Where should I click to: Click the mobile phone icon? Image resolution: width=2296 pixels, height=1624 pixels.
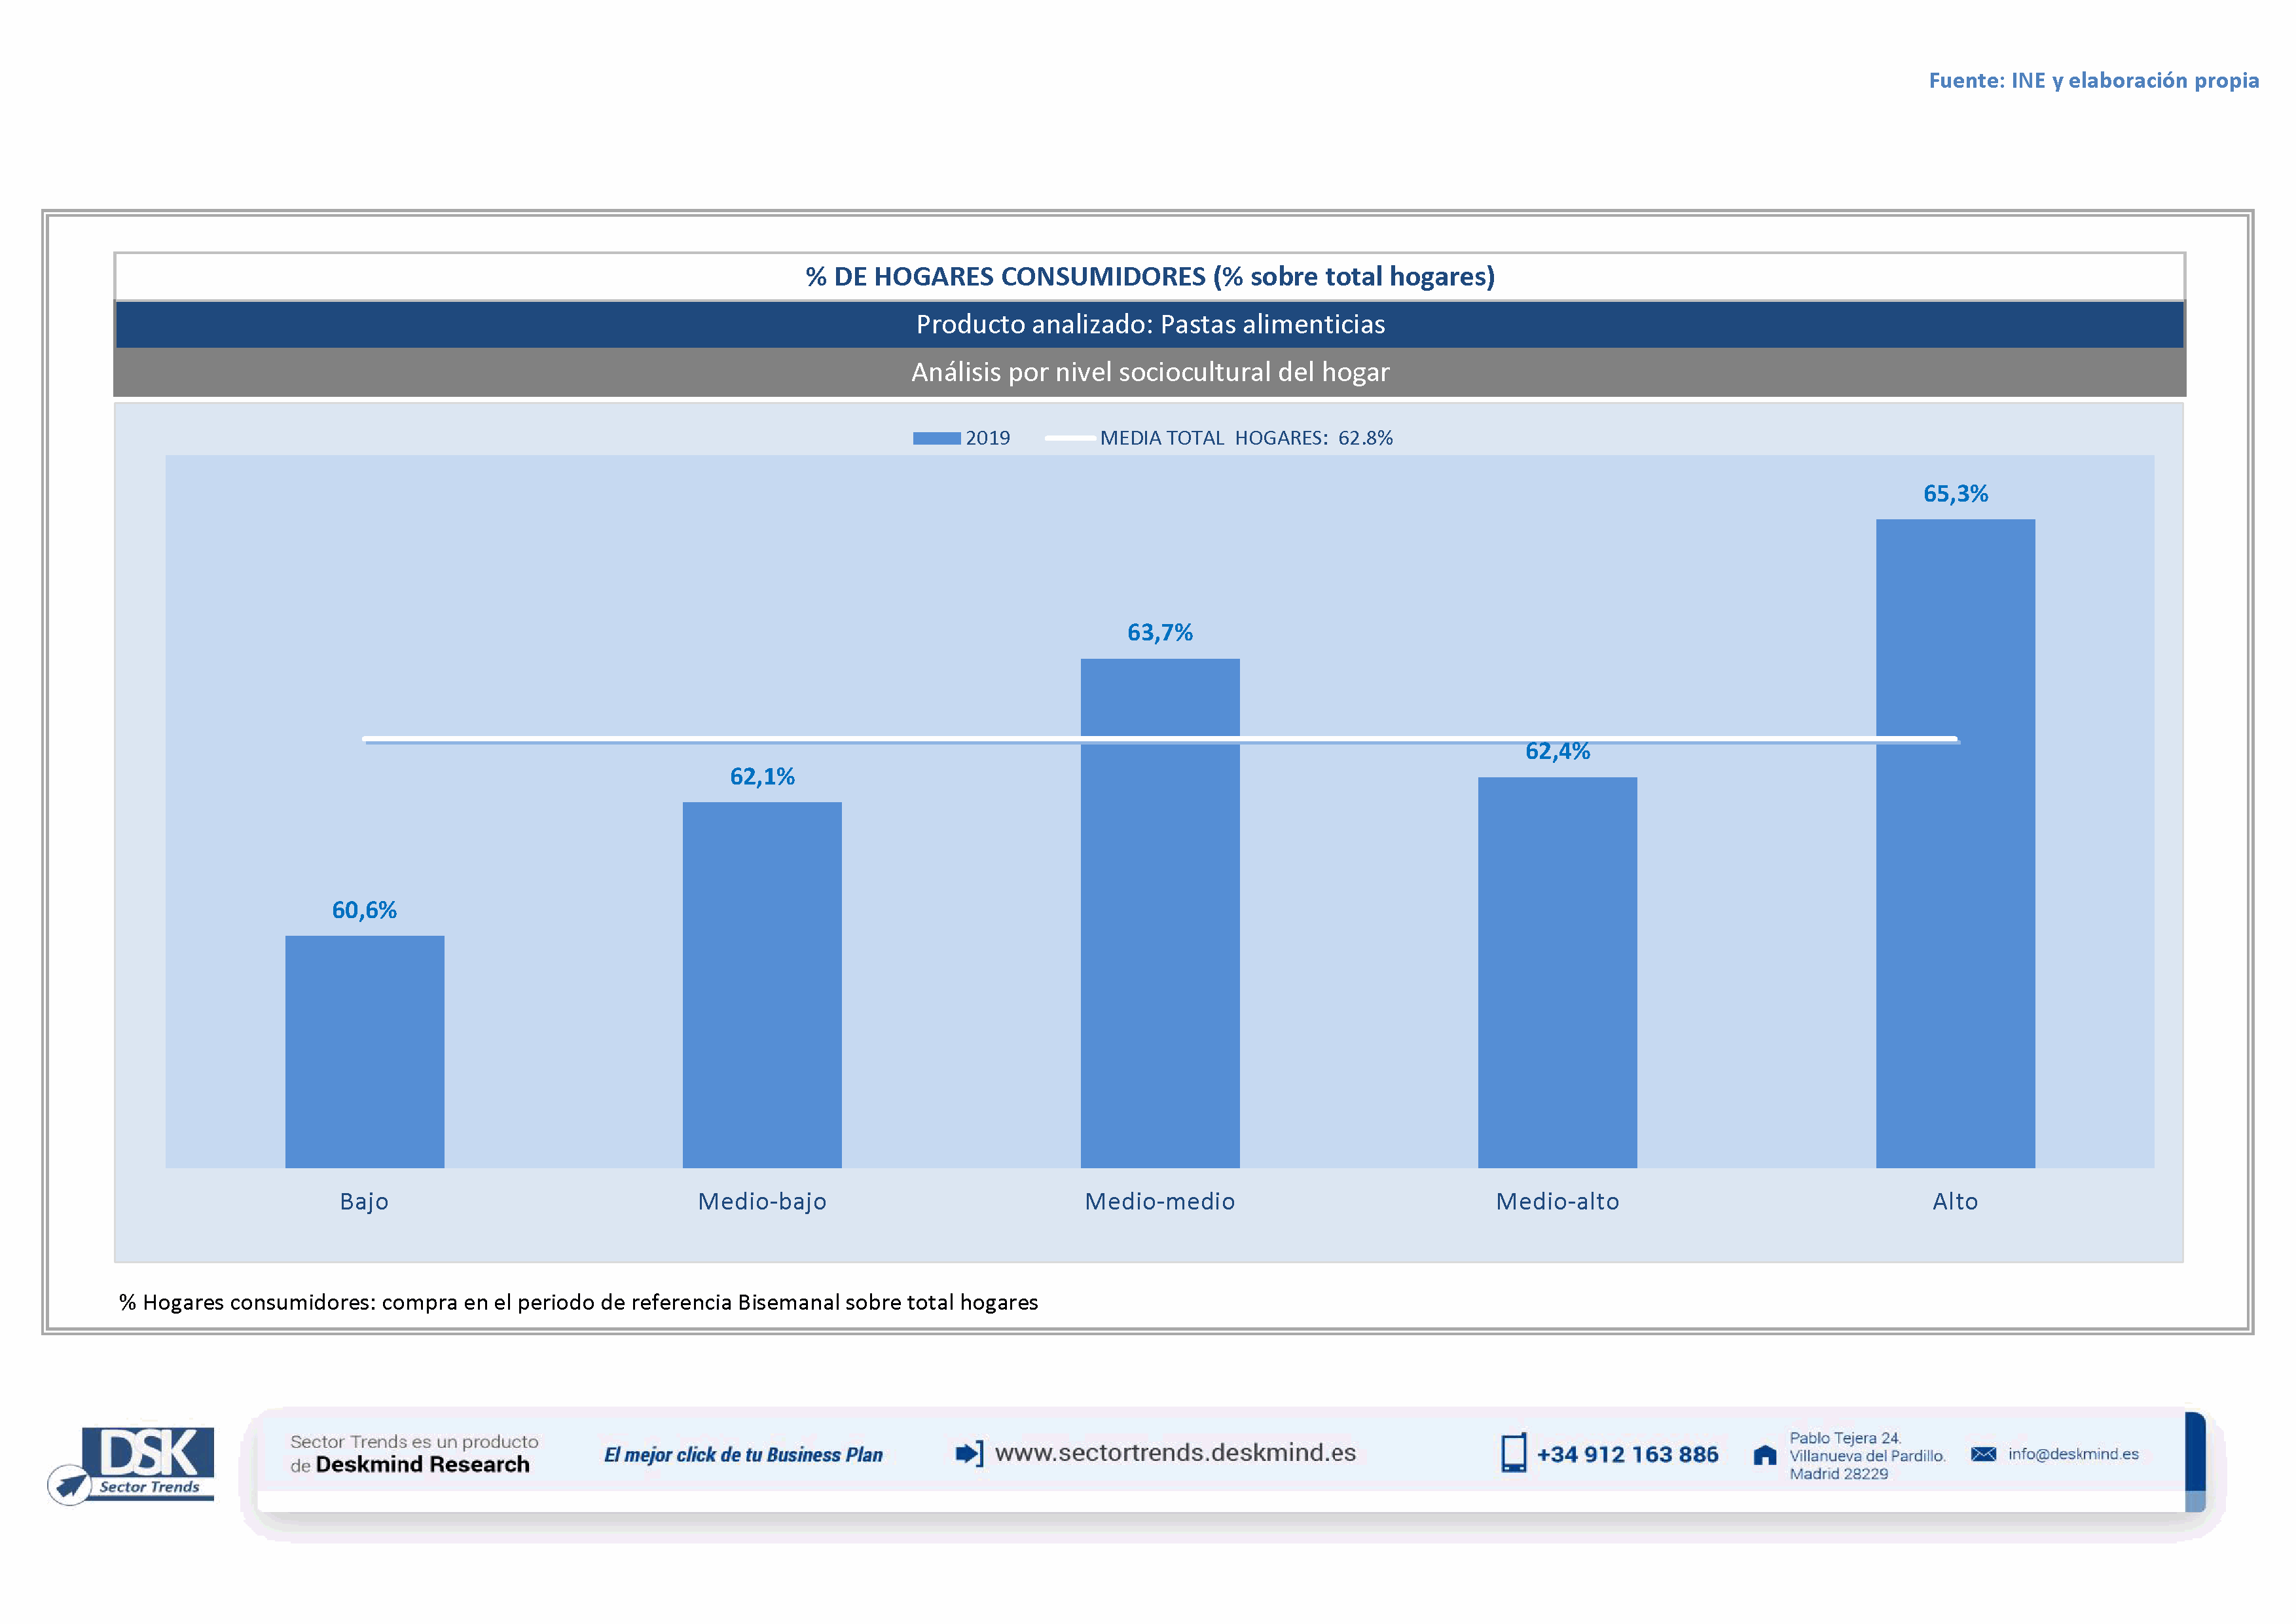1513,1453
